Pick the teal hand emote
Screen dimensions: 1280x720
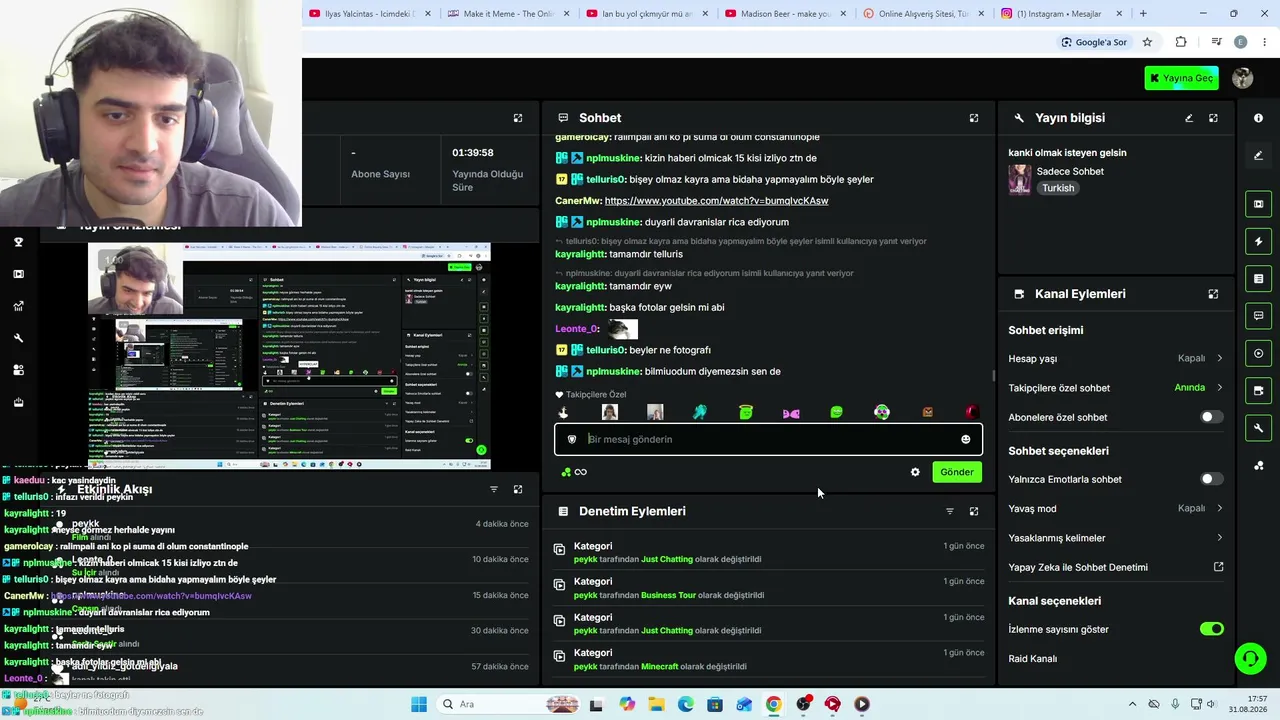(x=700, y=412)
